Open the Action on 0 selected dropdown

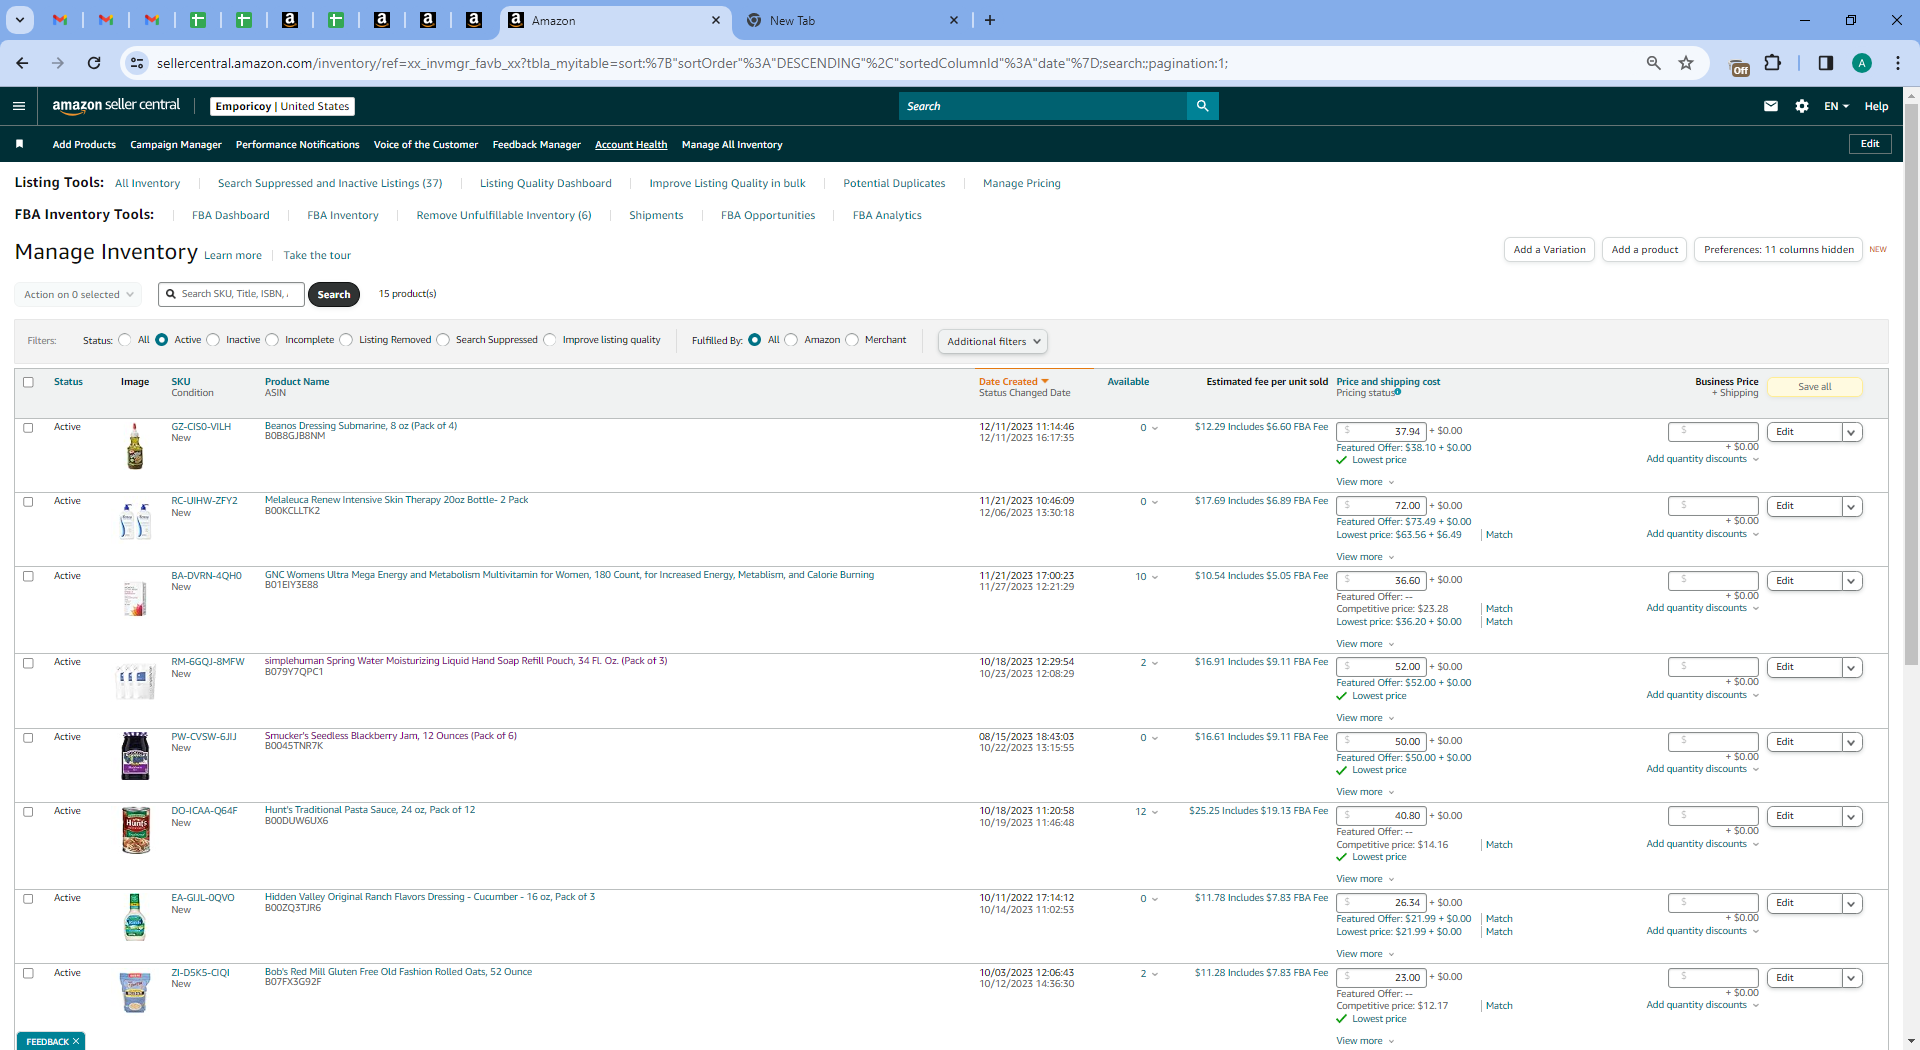point(78,295)
